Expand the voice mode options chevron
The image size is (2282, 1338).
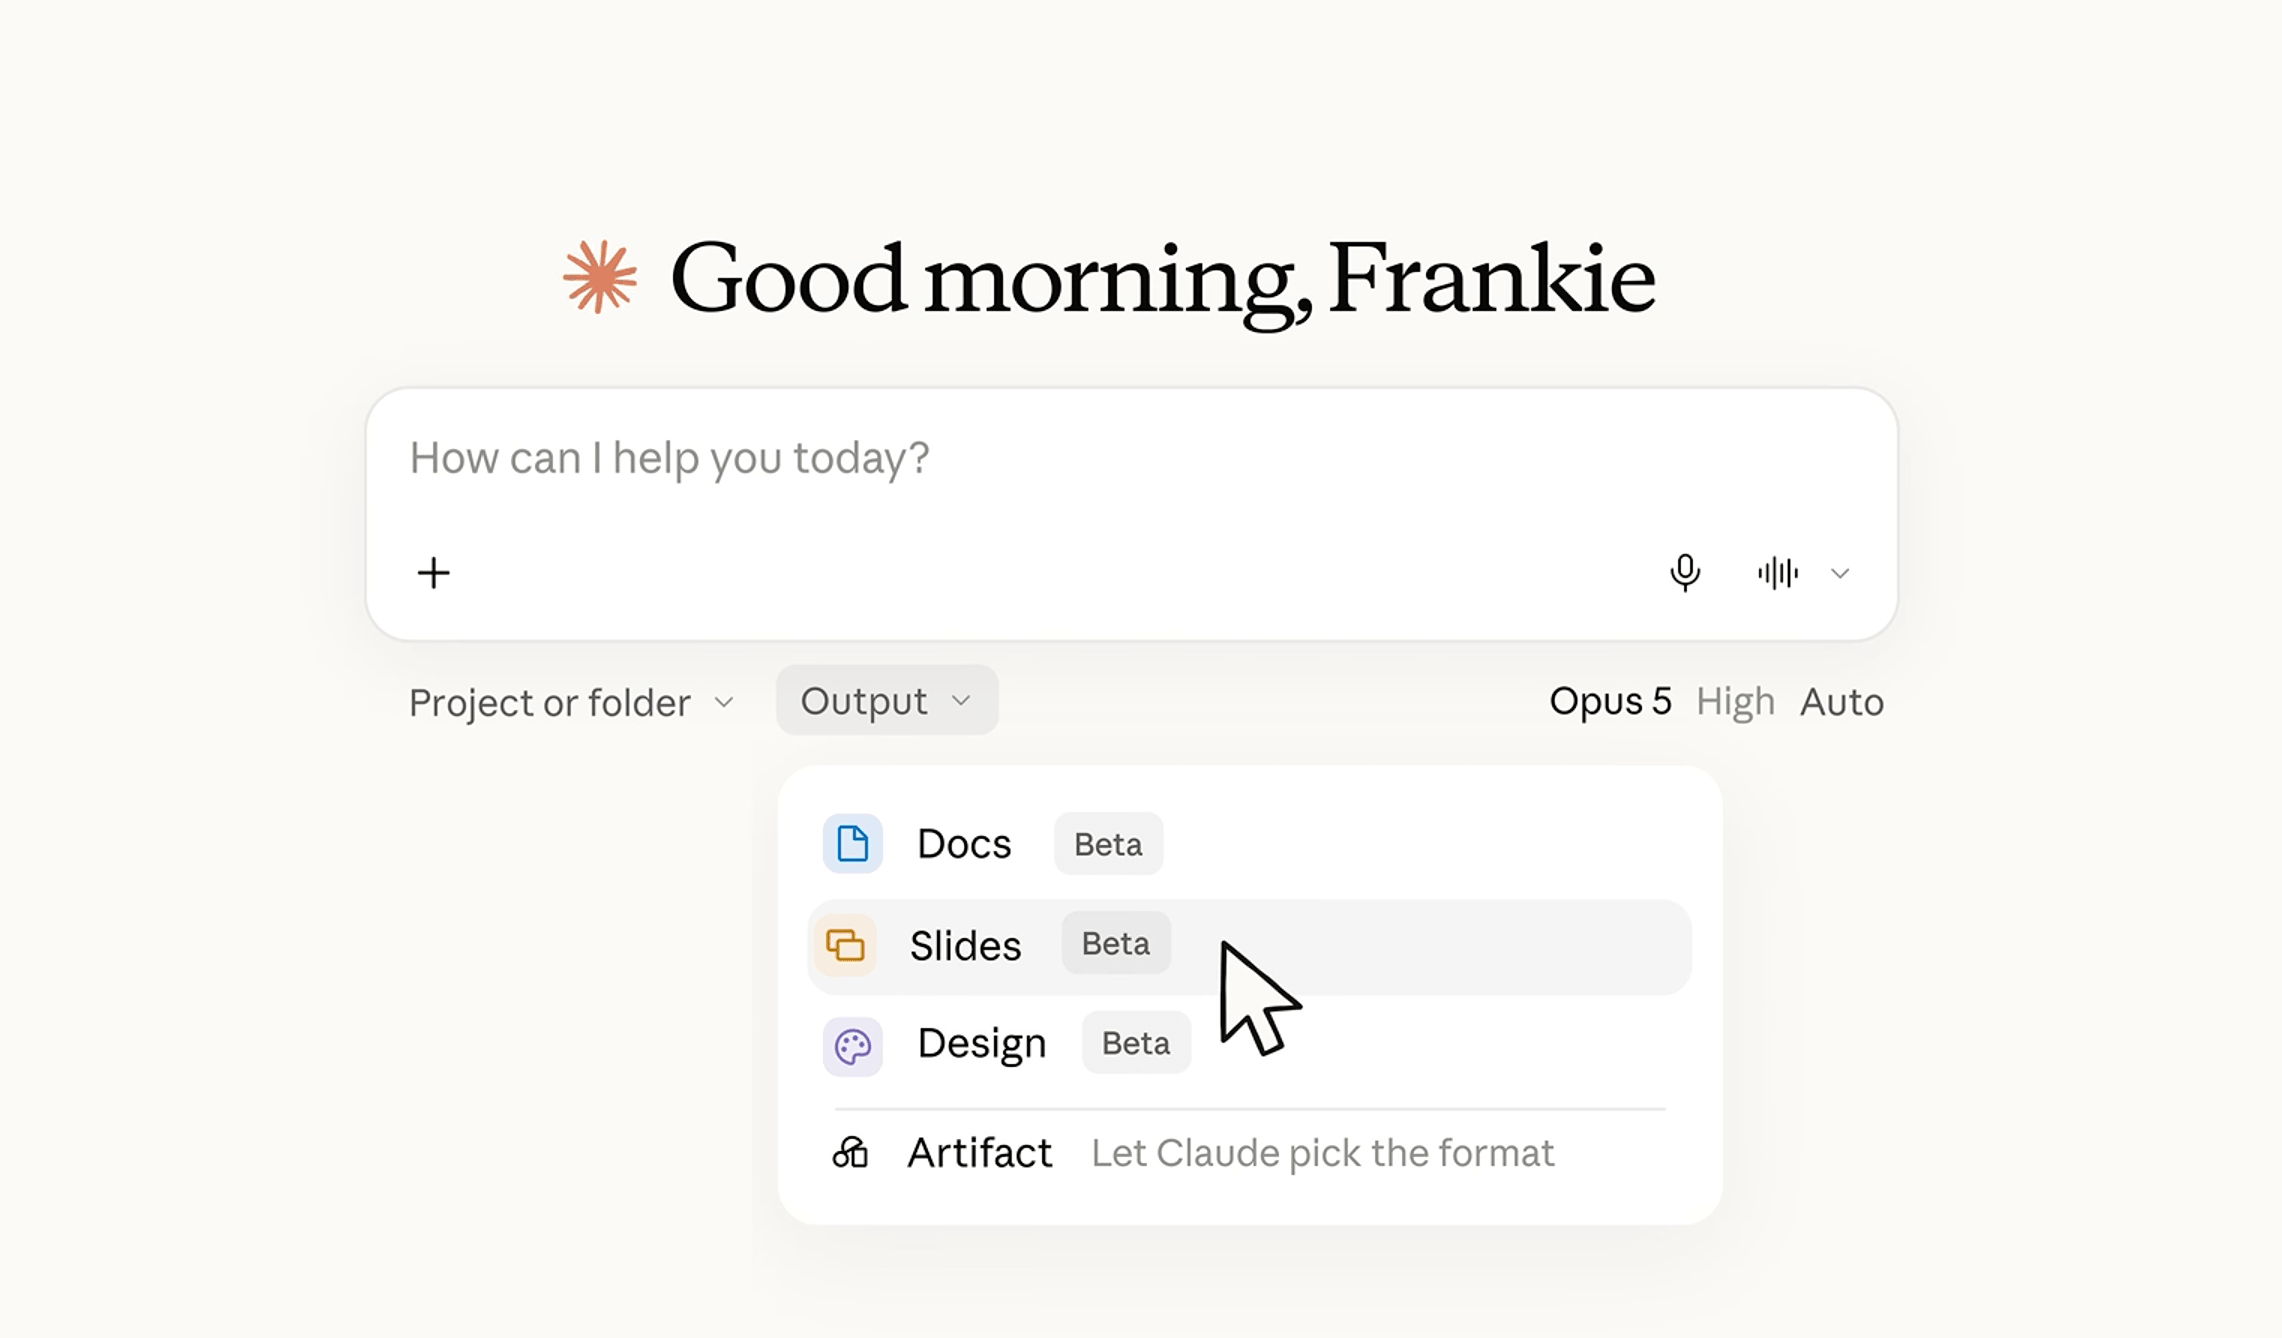(x=1840, y=573)
